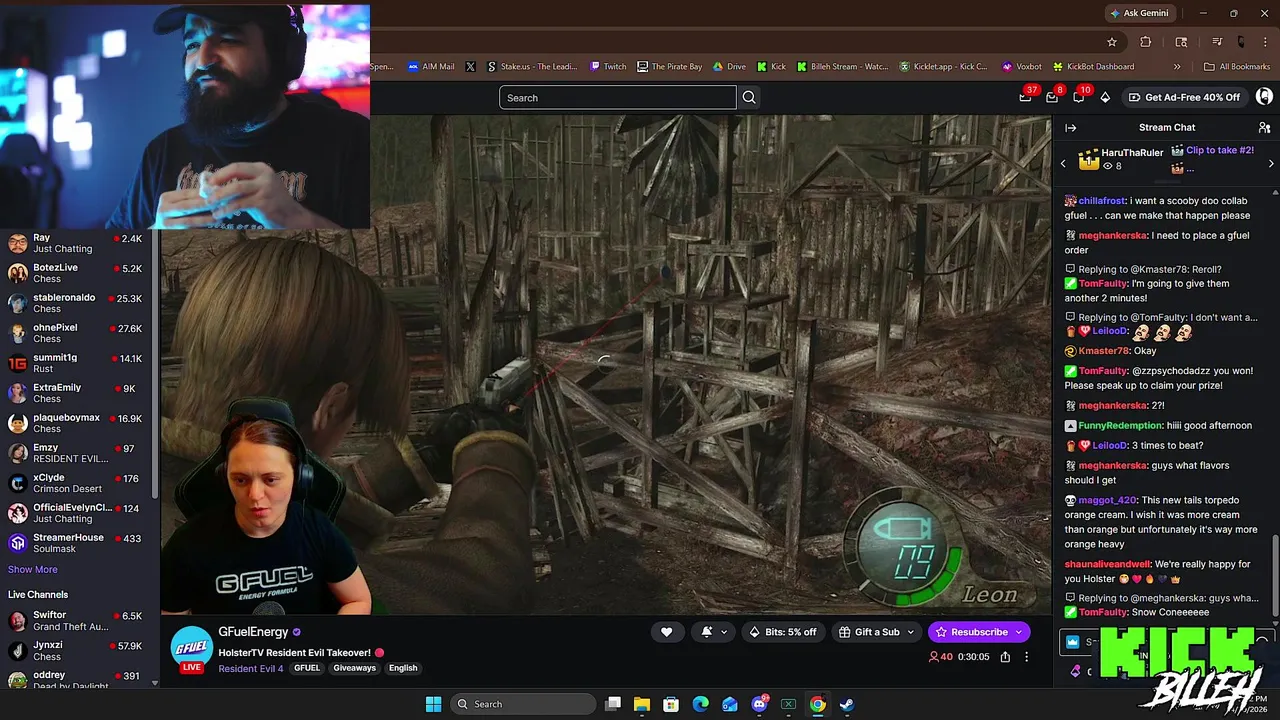1280x720 pixels.
Task: Open the KickBot Dashboard bookmark
Action: point(1093,67)
